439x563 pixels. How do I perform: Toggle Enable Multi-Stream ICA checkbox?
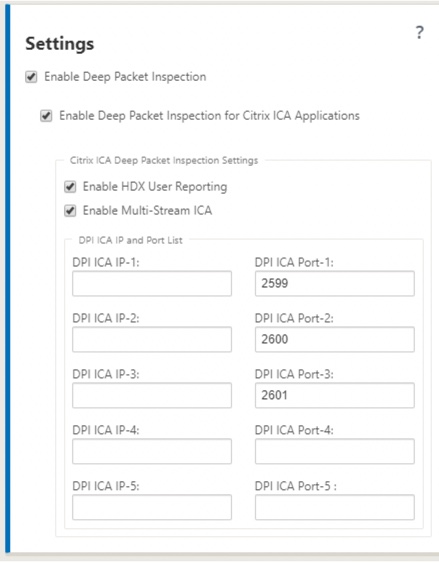click(70, 210)
